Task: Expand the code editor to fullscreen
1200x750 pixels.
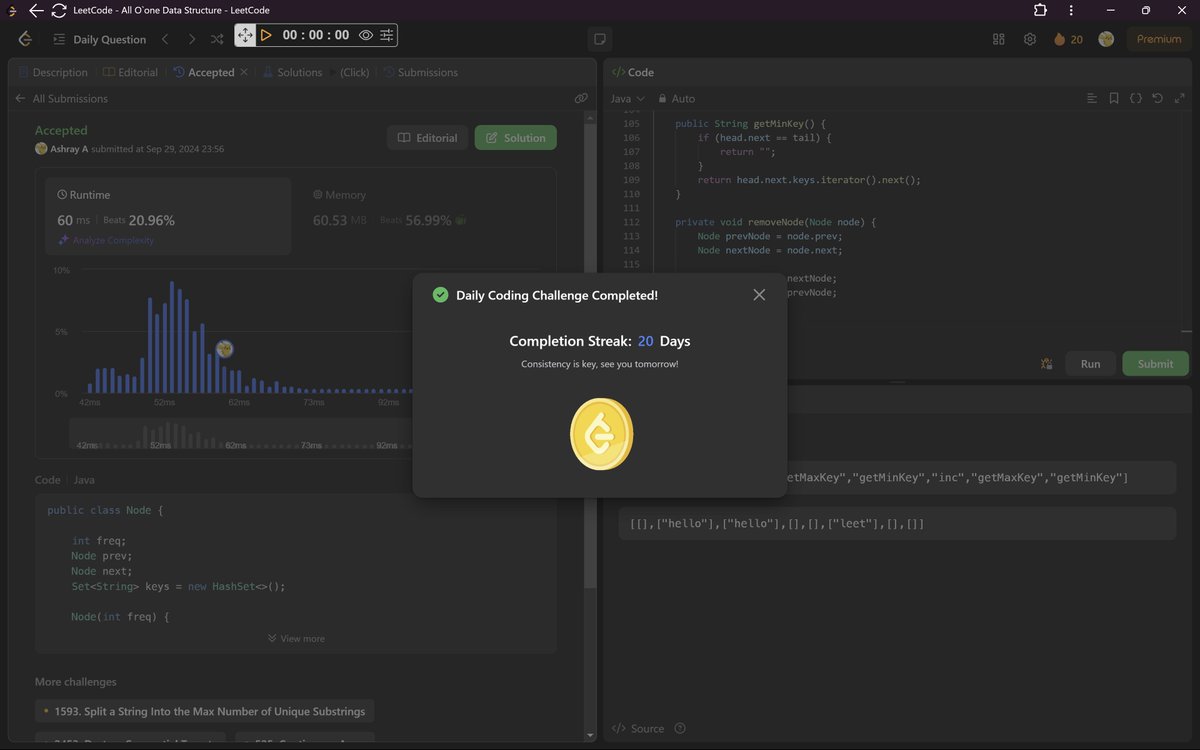Action: pos(1180,99)
